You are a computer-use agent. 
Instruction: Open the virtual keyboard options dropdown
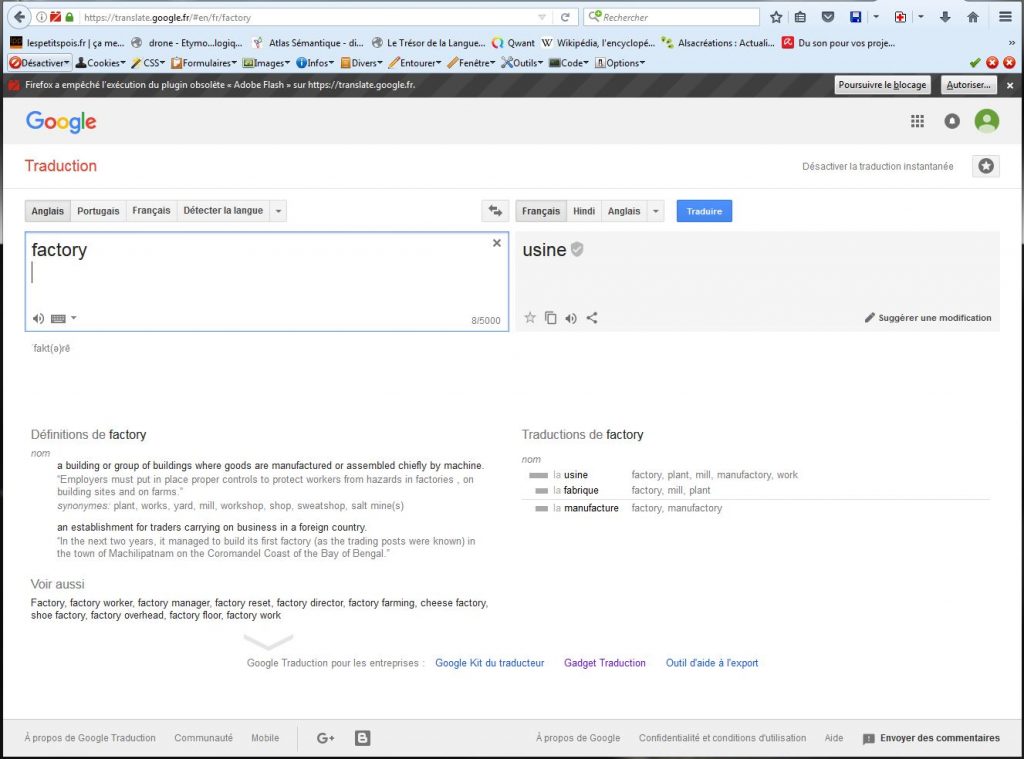coord(73,319)
